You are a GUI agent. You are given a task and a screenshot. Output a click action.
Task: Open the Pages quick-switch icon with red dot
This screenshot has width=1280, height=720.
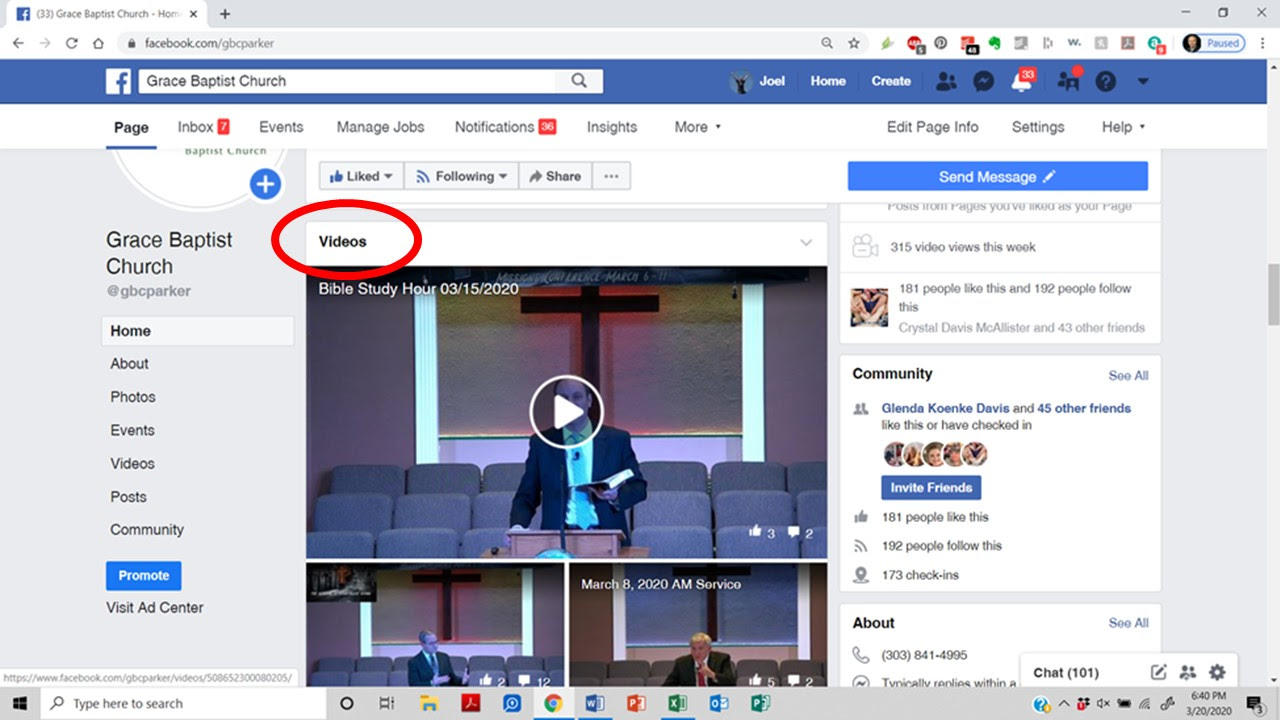pyautogui.click(x=1068, y=81)
